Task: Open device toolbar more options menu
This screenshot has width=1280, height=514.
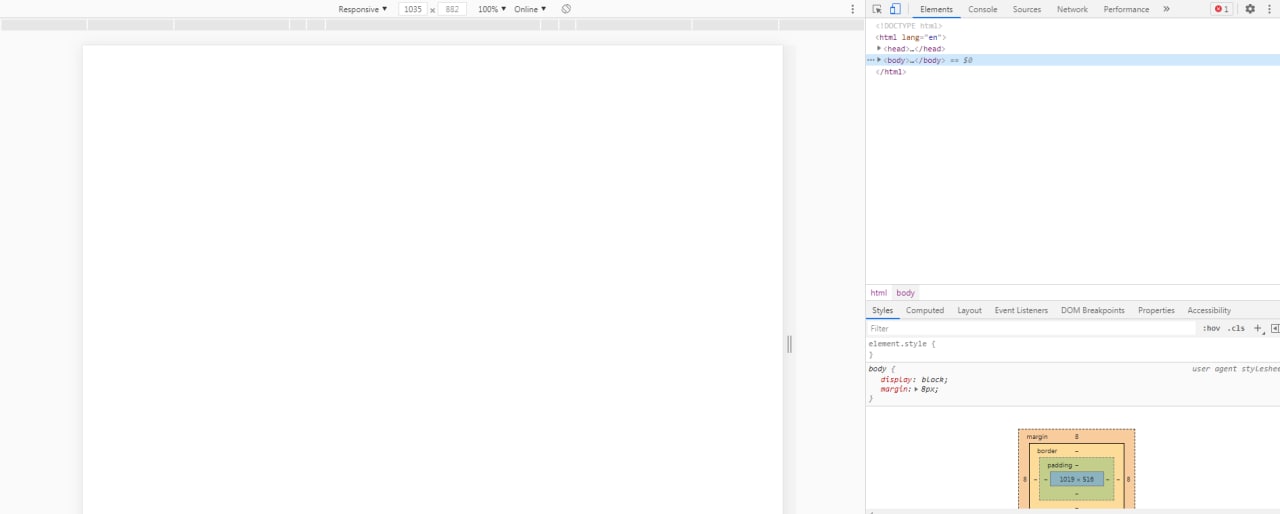Action: [852, 9]
